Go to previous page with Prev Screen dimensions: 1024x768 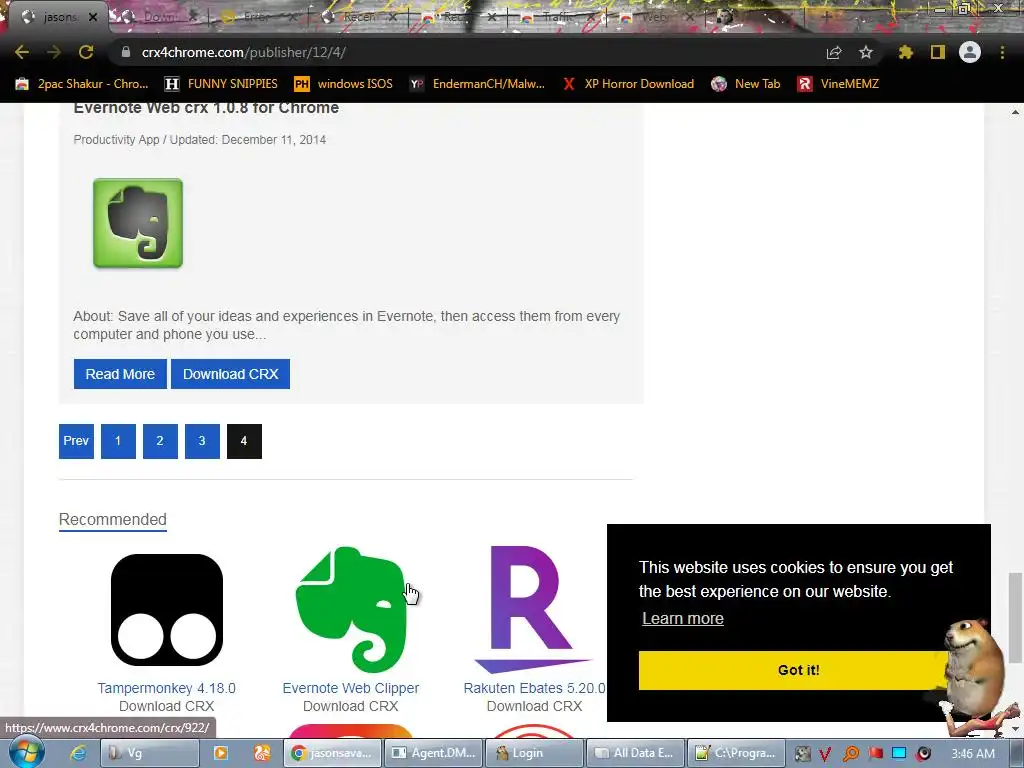pos(76,441)
